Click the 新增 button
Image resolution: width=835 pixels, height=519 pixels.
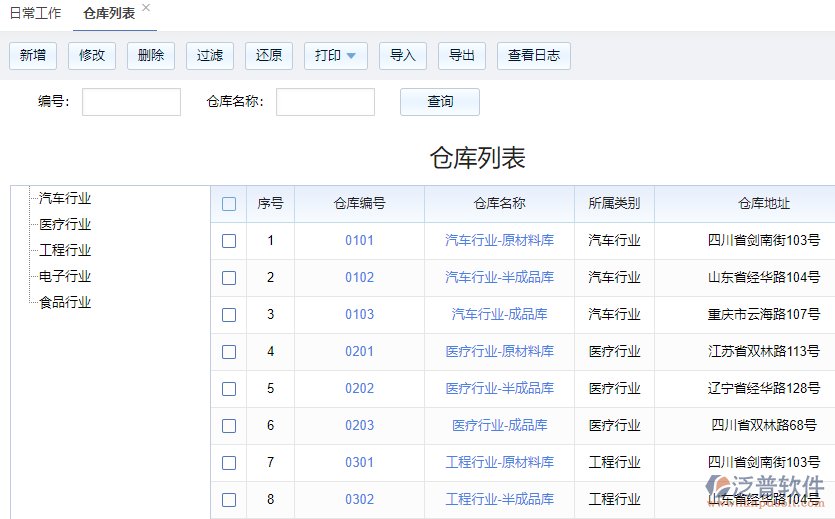pyautogui.click(x=33, y=56)
